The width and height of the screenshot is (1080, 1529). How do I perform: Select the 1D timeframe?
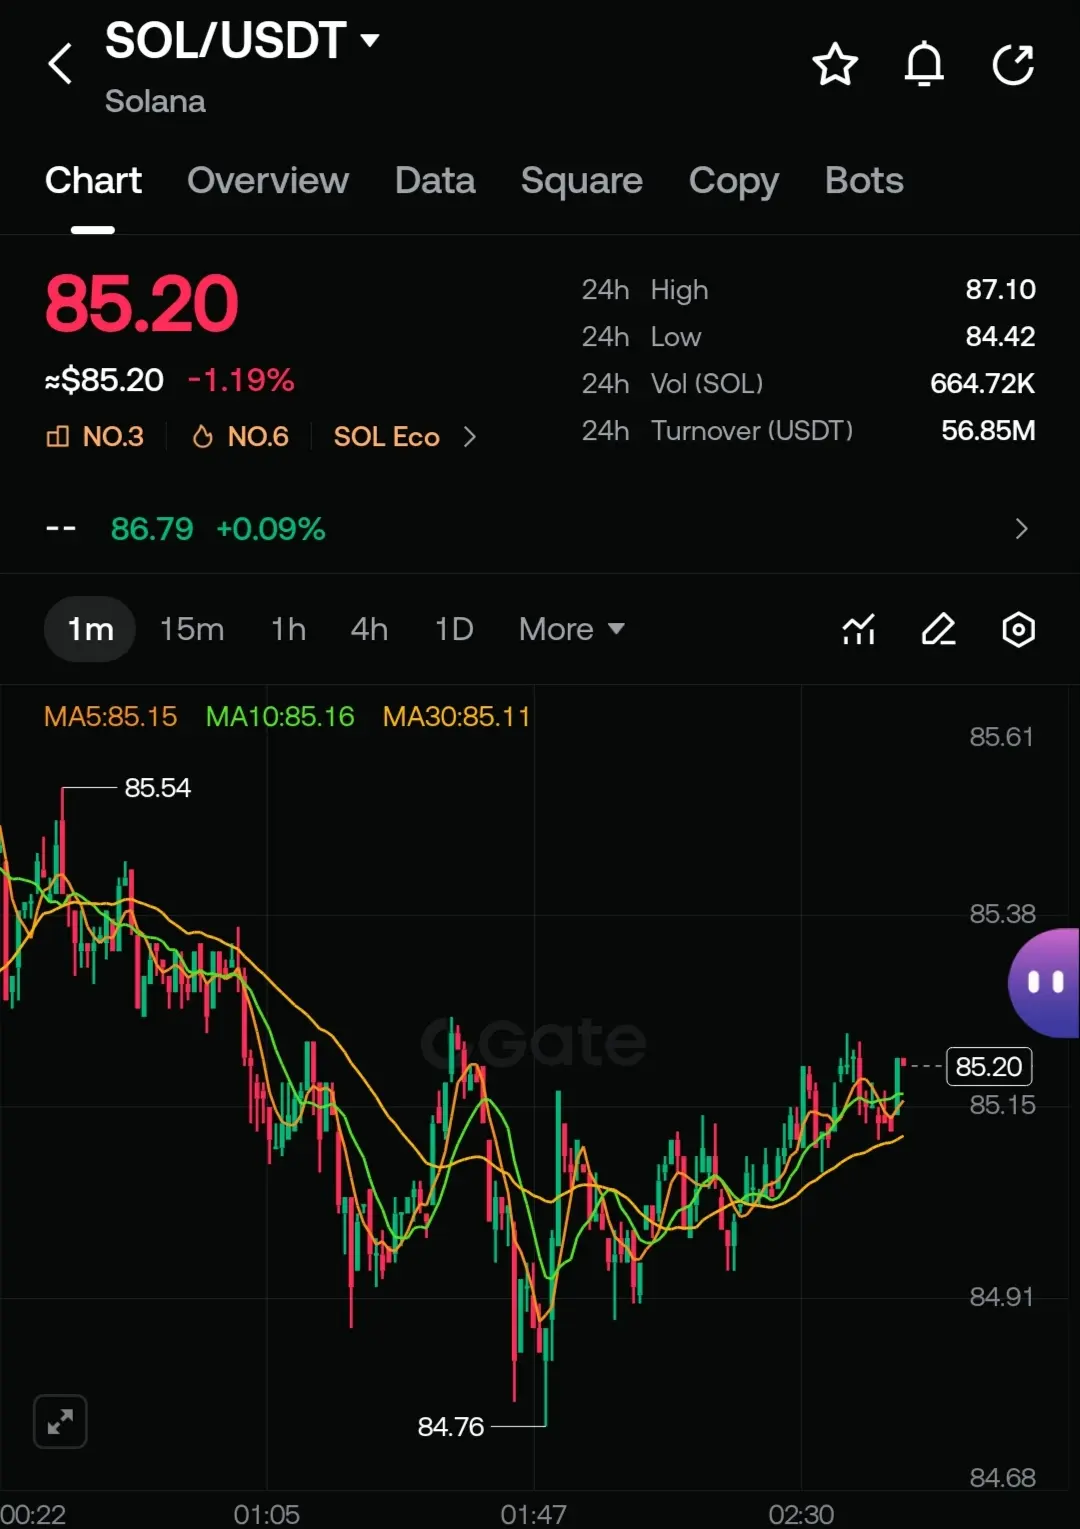454,629
